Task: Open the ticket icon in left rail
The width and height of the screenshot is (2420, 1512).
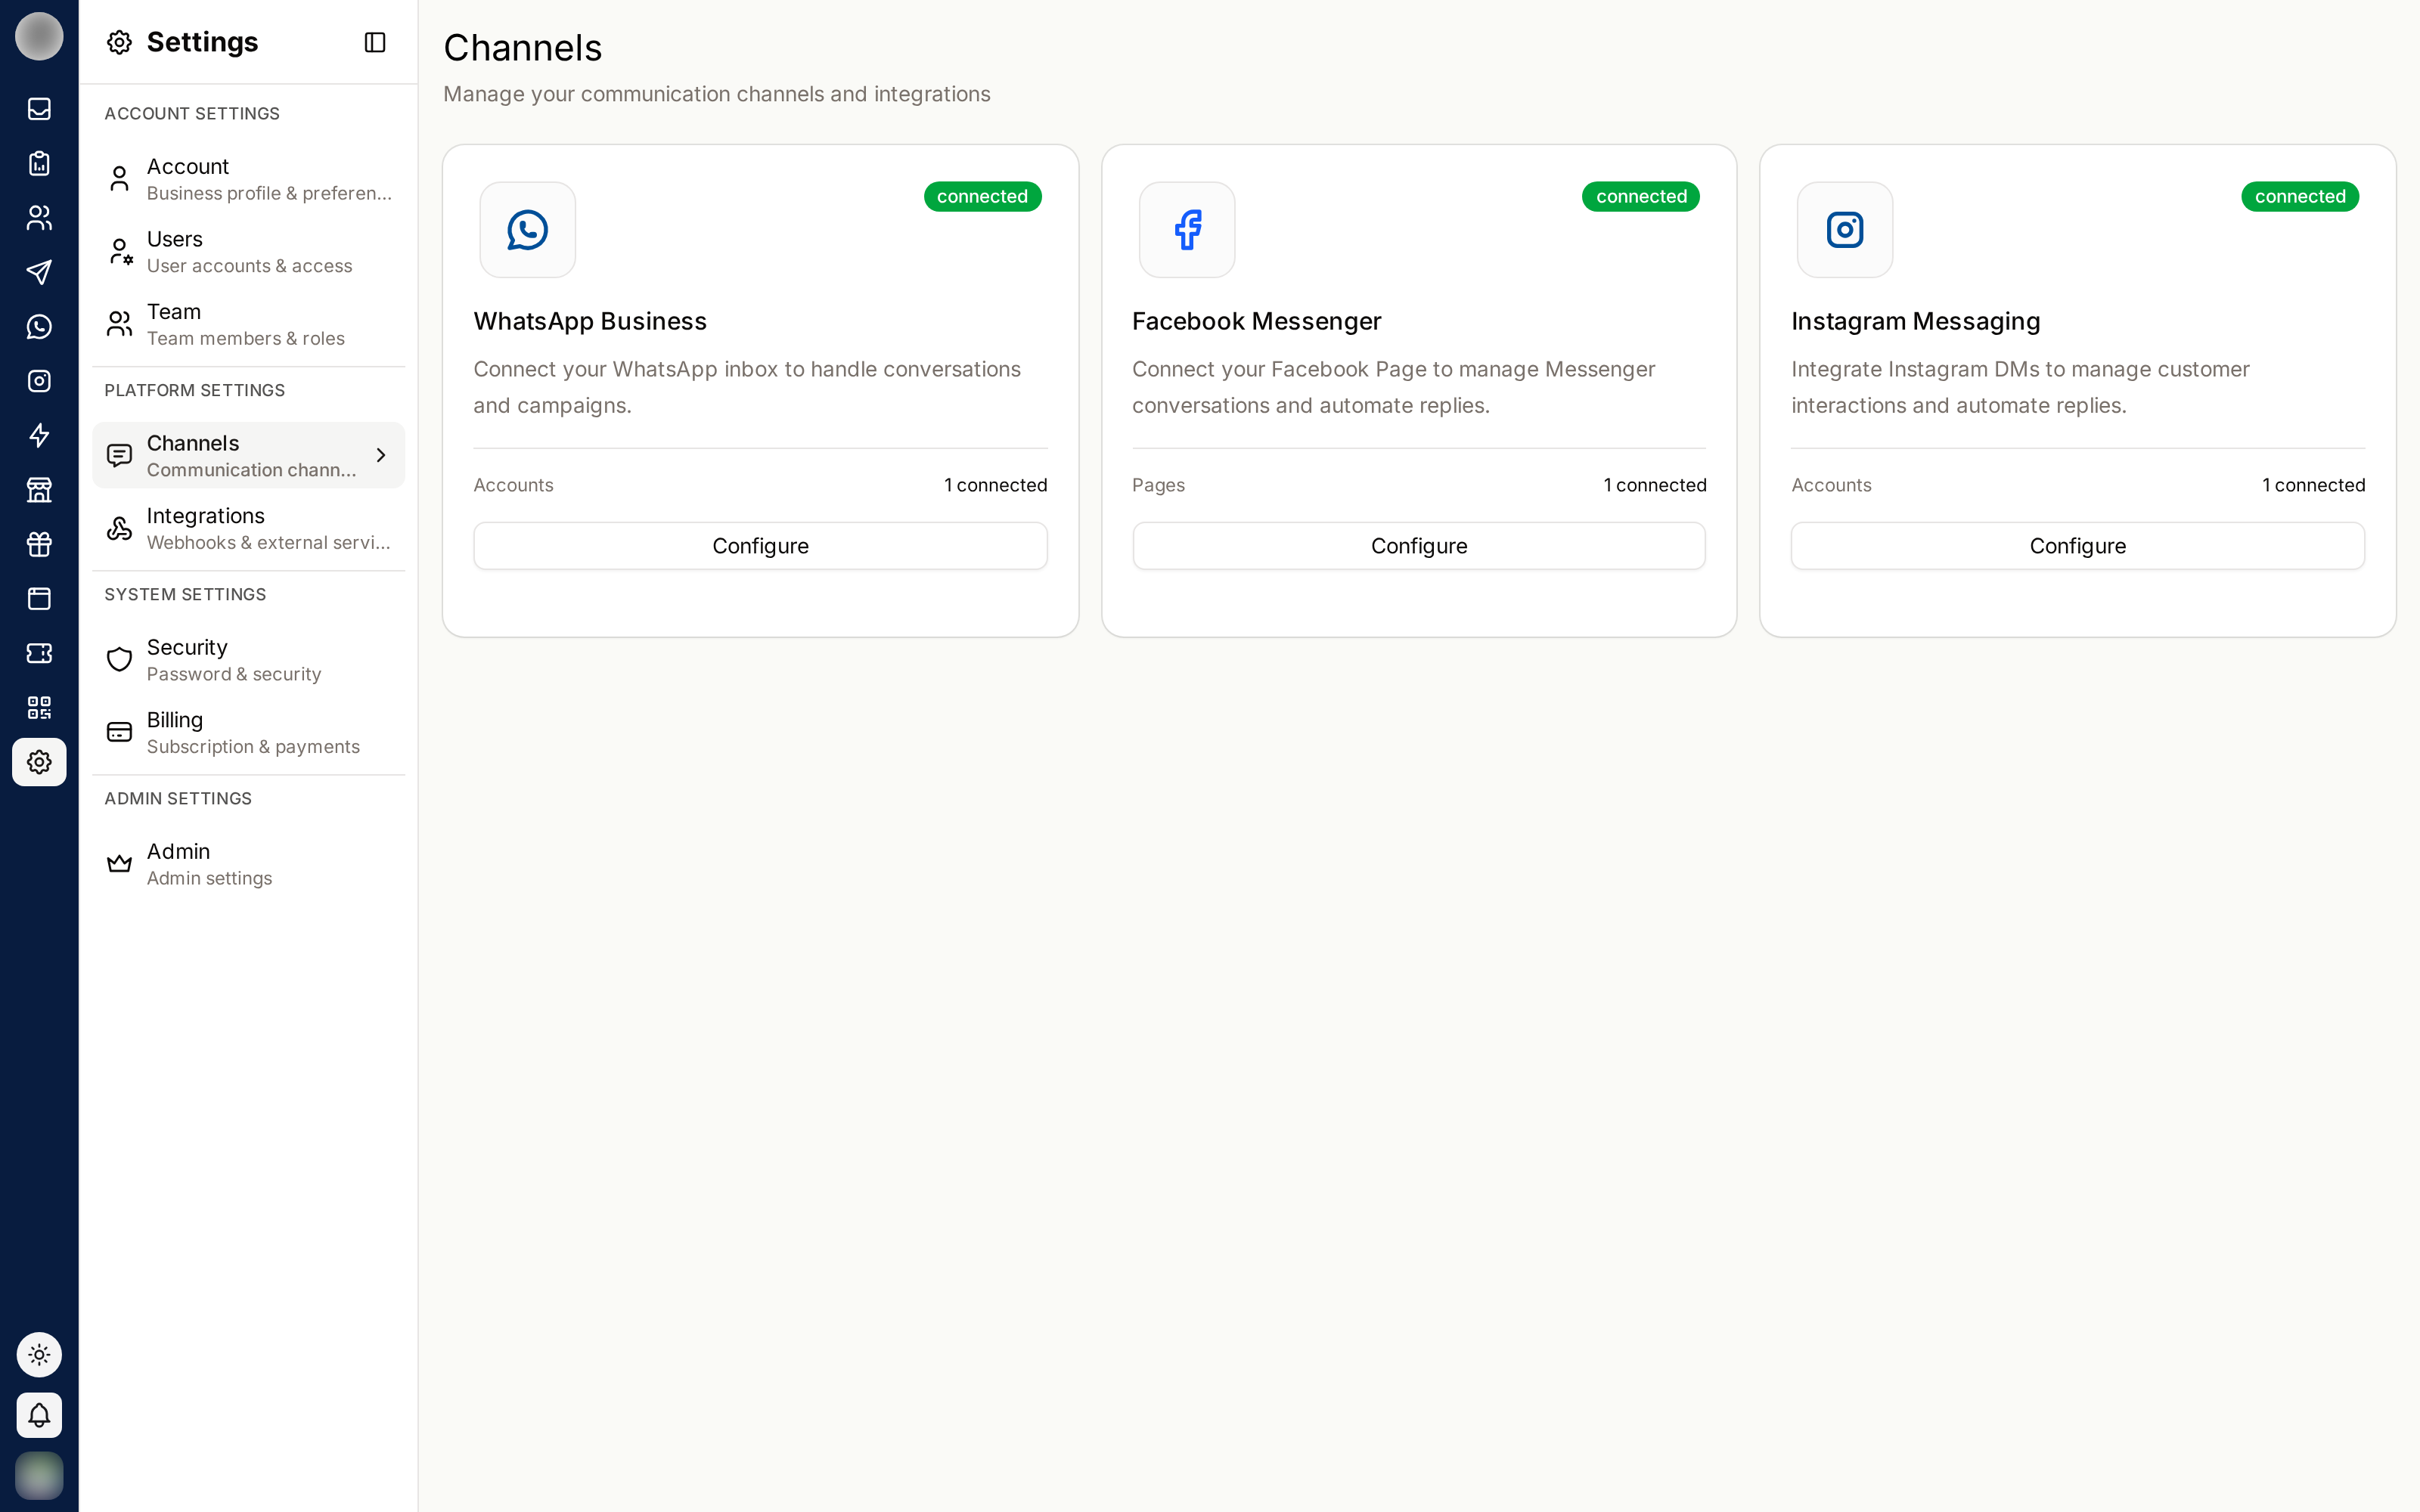Action: click(x=39, y=653)
